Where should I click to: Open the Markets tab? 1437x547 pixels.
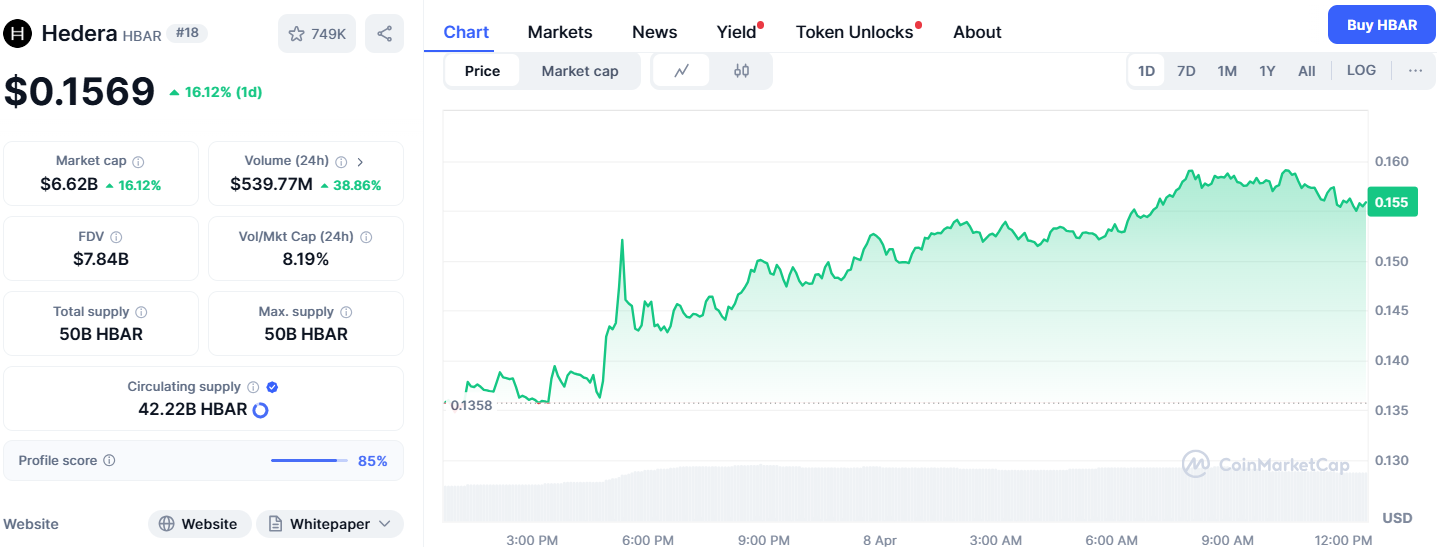pos(560,32)
